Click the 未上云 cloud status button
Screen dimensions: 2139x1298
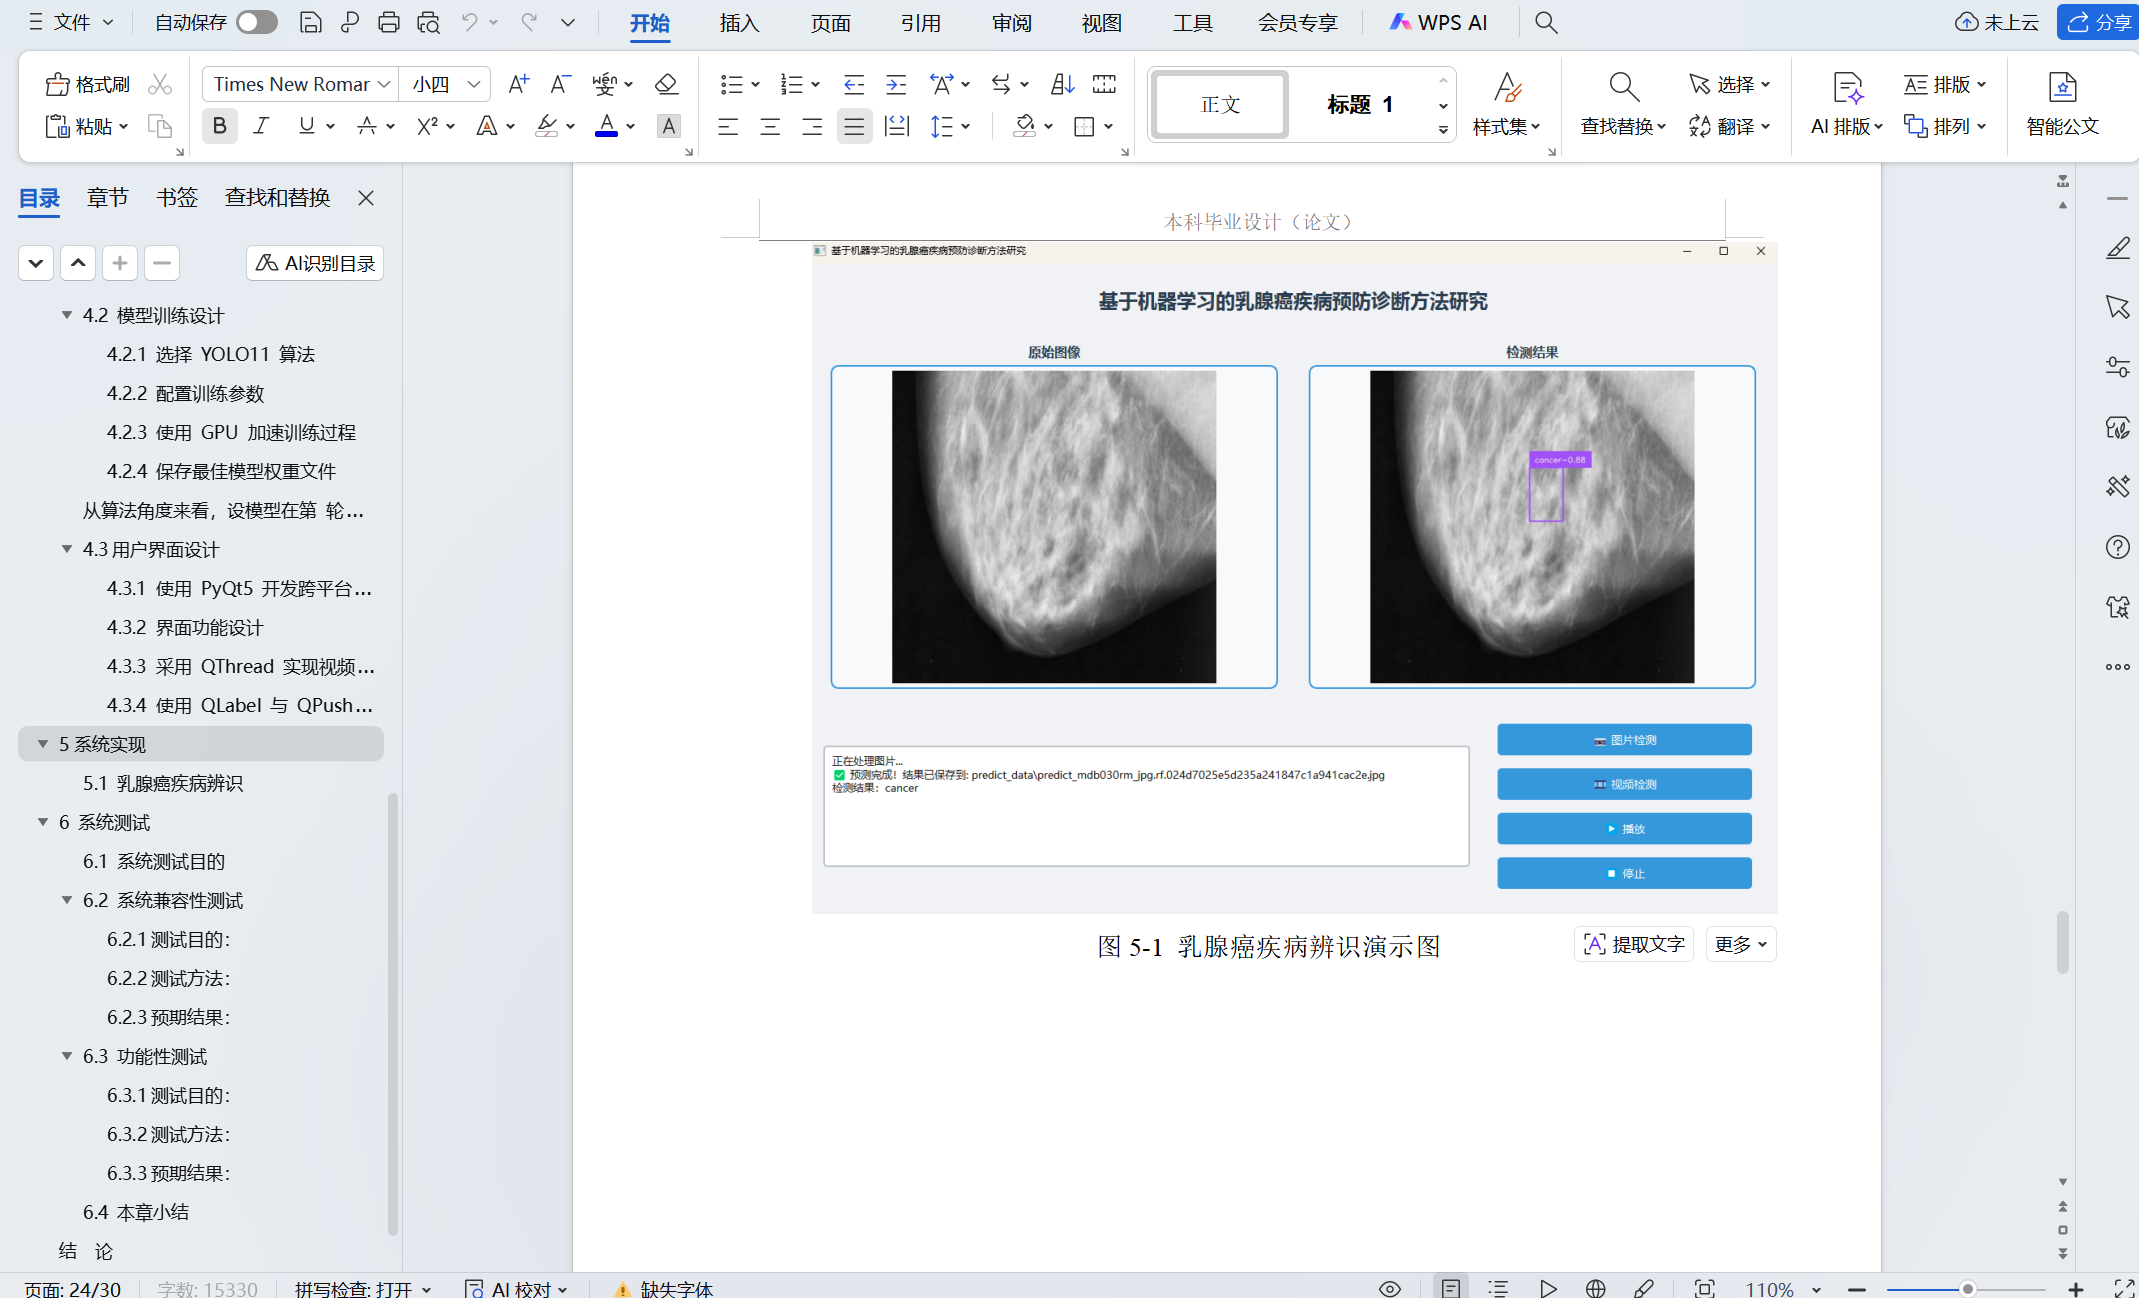pyautogui.click(x=1997, y=22)
